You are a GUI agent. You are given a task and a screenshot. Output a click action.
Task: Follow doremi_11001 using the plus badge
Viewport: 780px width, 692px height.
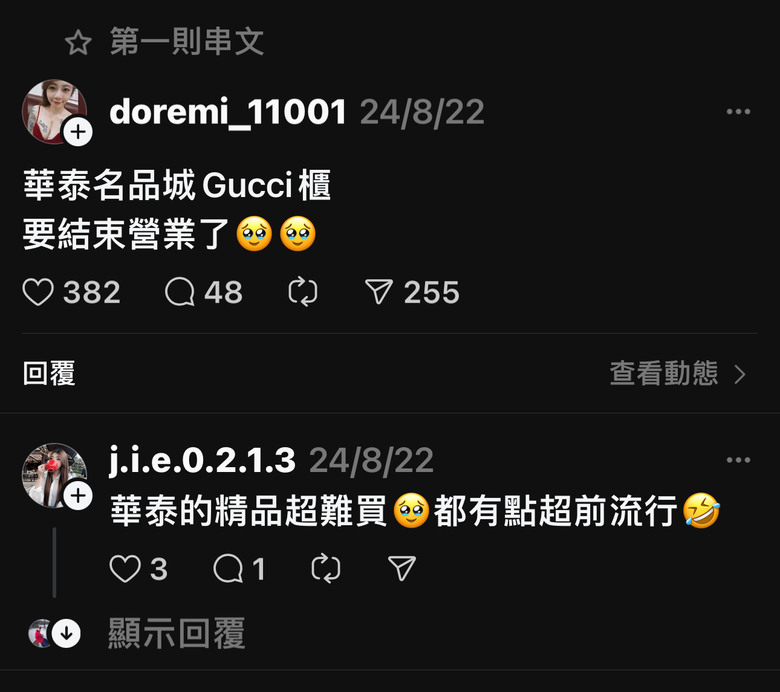tap(78, 132)
